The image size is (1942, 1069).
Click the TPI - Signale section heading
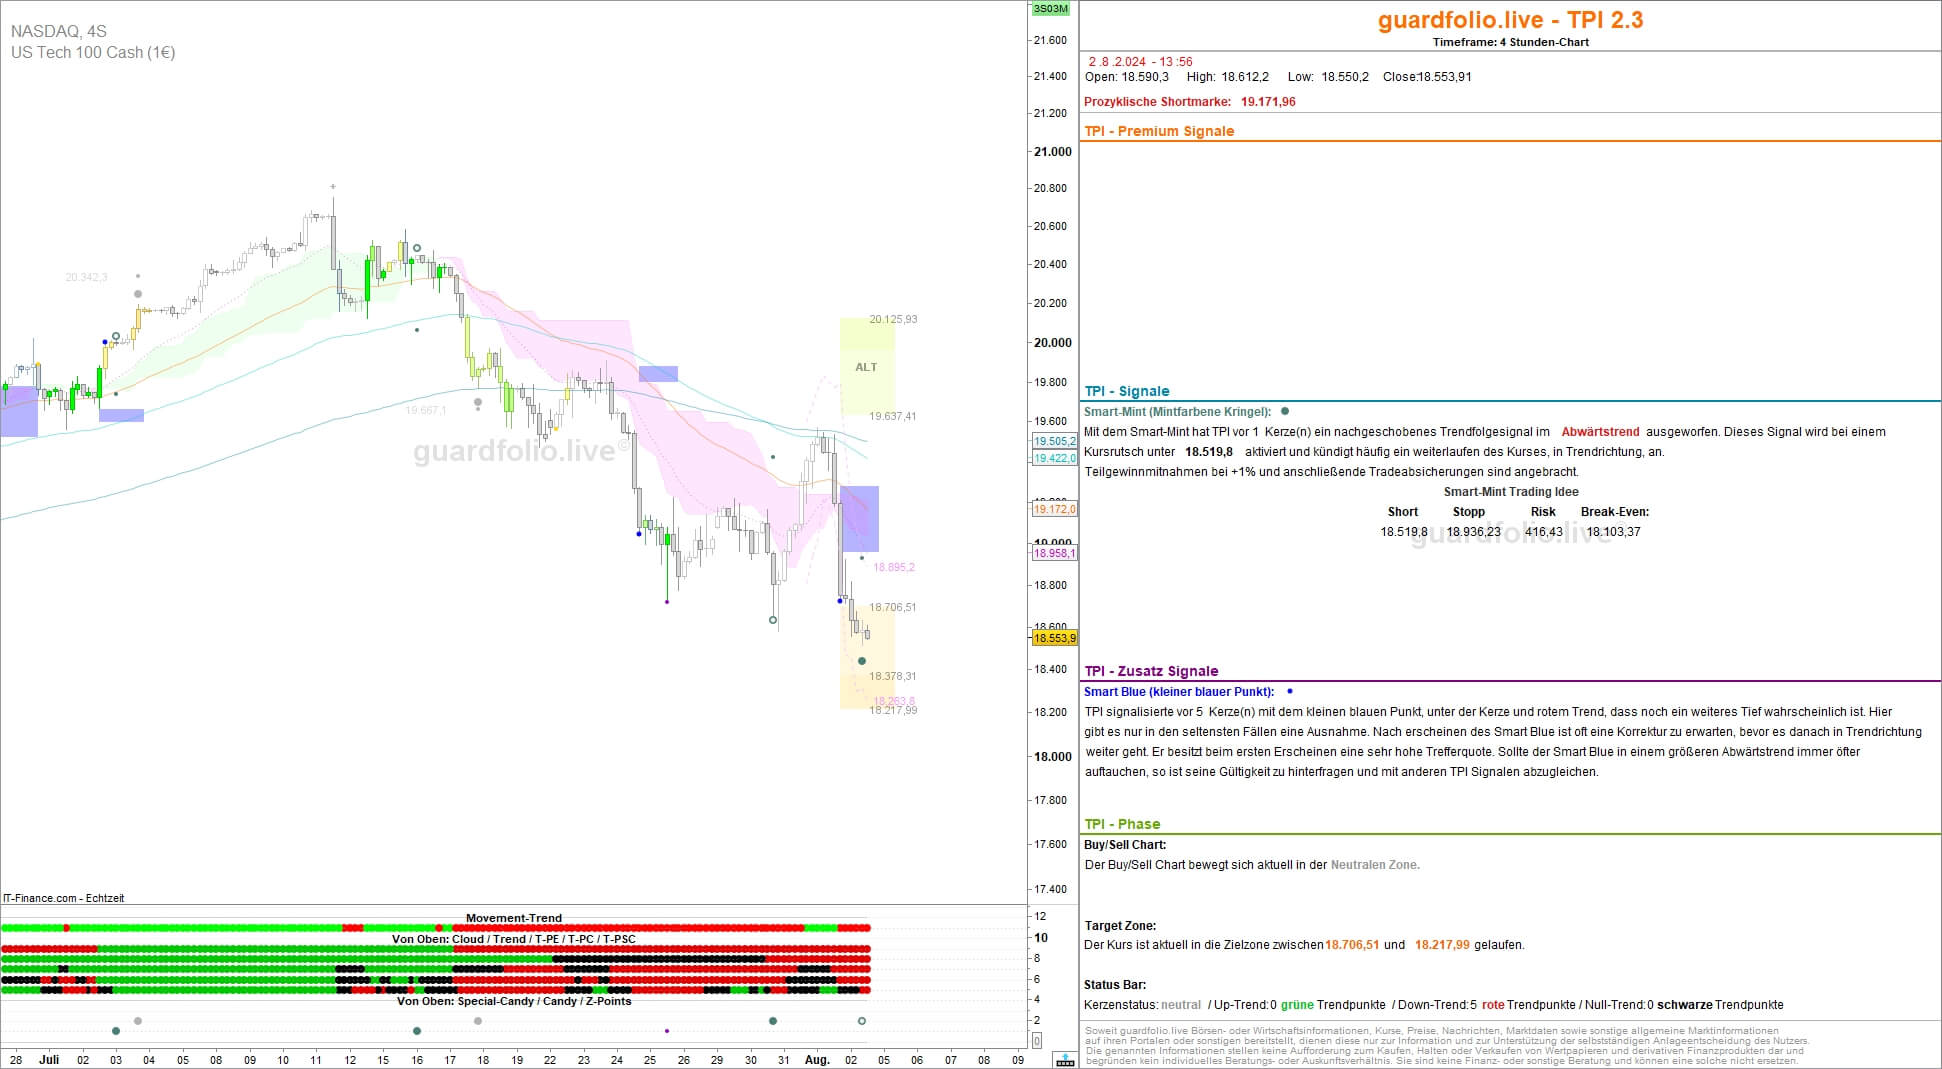pos(1127,391)
